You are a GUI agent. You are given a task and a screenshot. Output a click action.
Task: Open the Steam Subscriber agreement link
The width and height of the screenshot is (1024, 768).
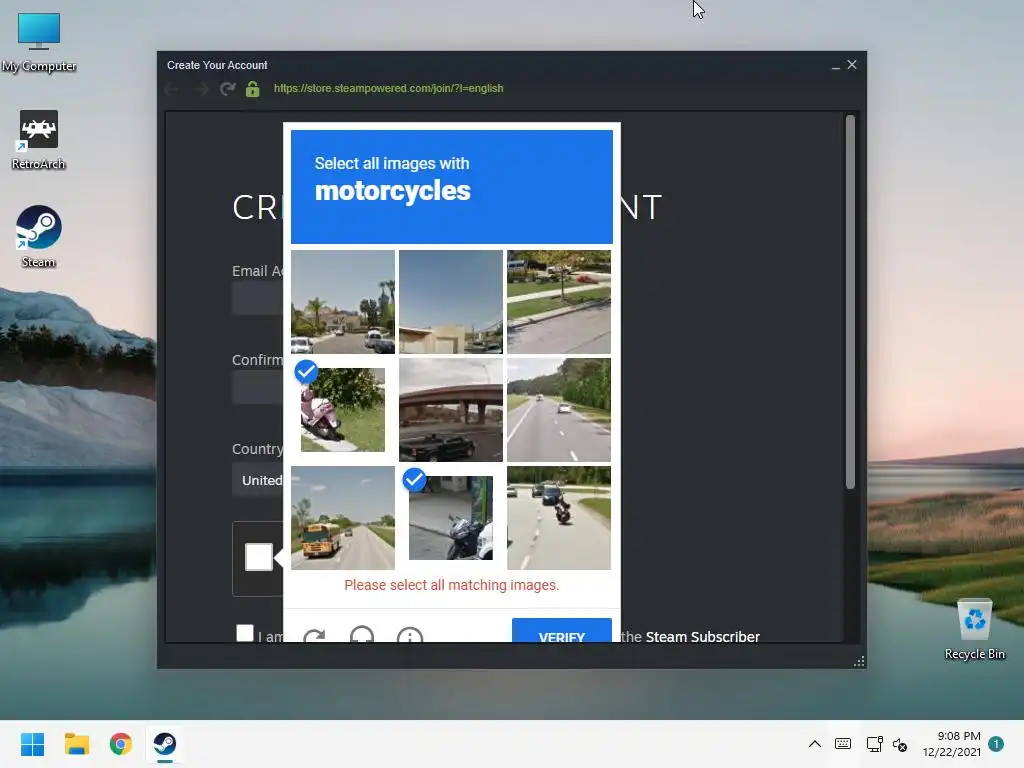coord(702,637)
